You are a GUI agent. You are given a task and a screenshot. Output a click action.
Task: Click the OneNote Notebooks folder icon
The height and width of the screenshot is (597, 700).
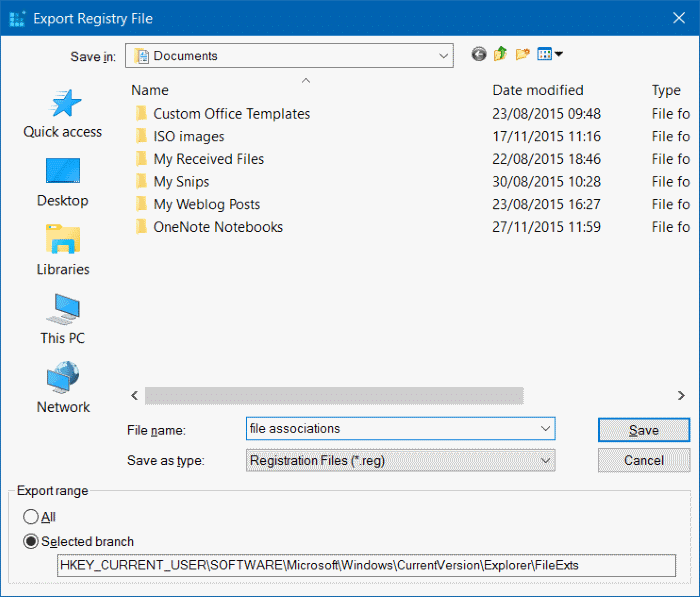141,227
